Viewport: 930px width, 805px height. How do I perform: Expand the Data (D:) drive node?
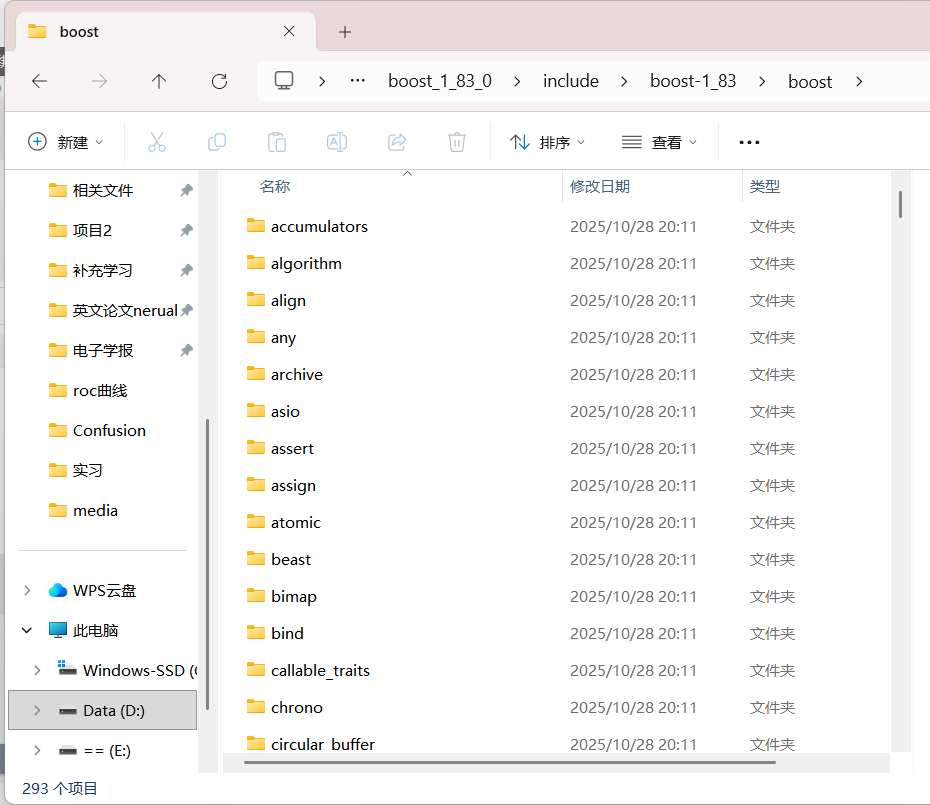[x=37, y=711]
